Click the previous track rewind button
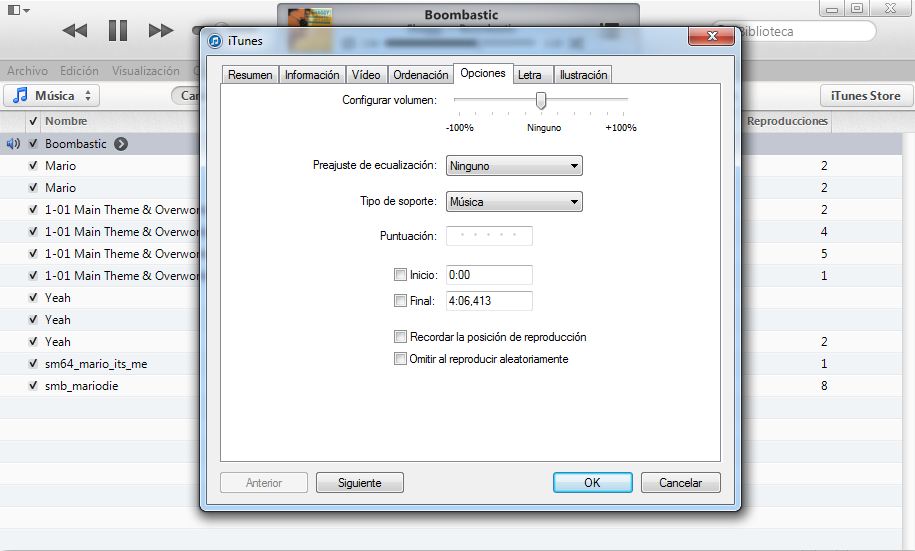Screen dimensions: 915x551 pos(75,30)
